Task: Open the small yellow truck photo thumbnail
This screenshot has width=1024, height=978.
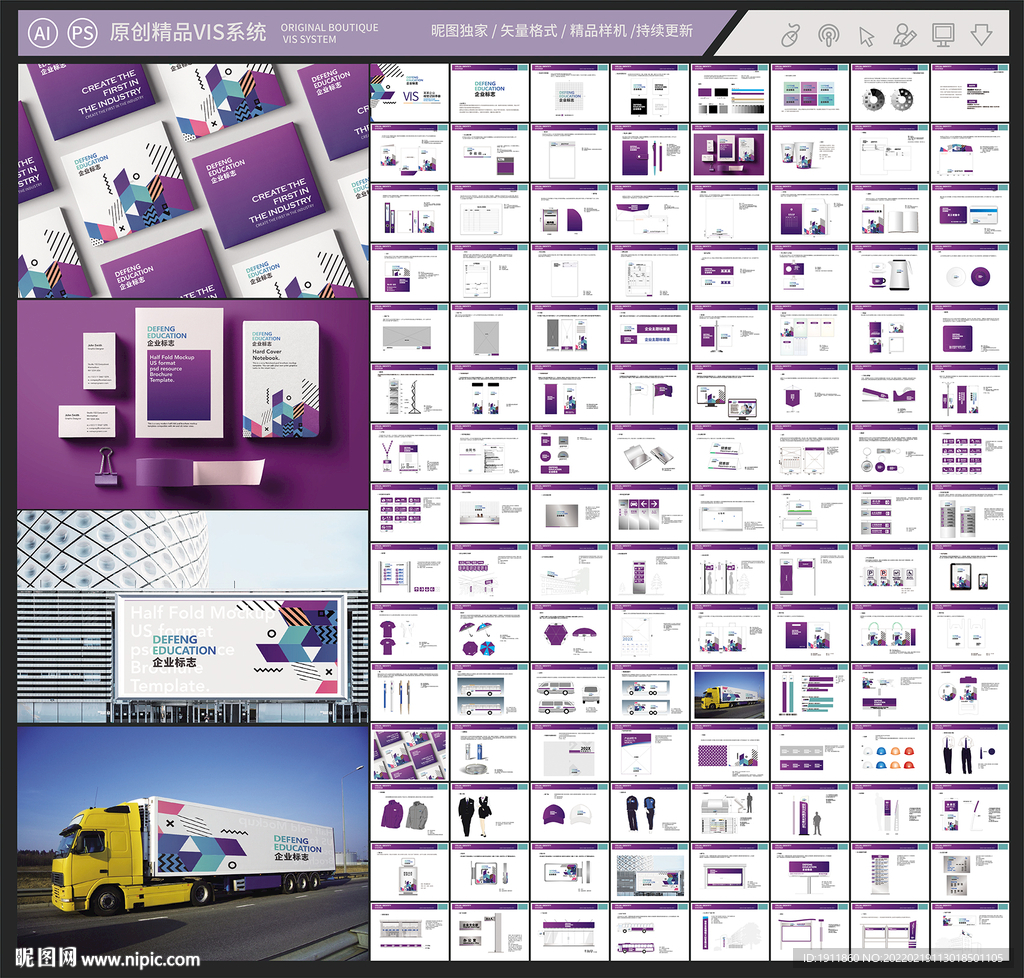Action: coord(729,692)
